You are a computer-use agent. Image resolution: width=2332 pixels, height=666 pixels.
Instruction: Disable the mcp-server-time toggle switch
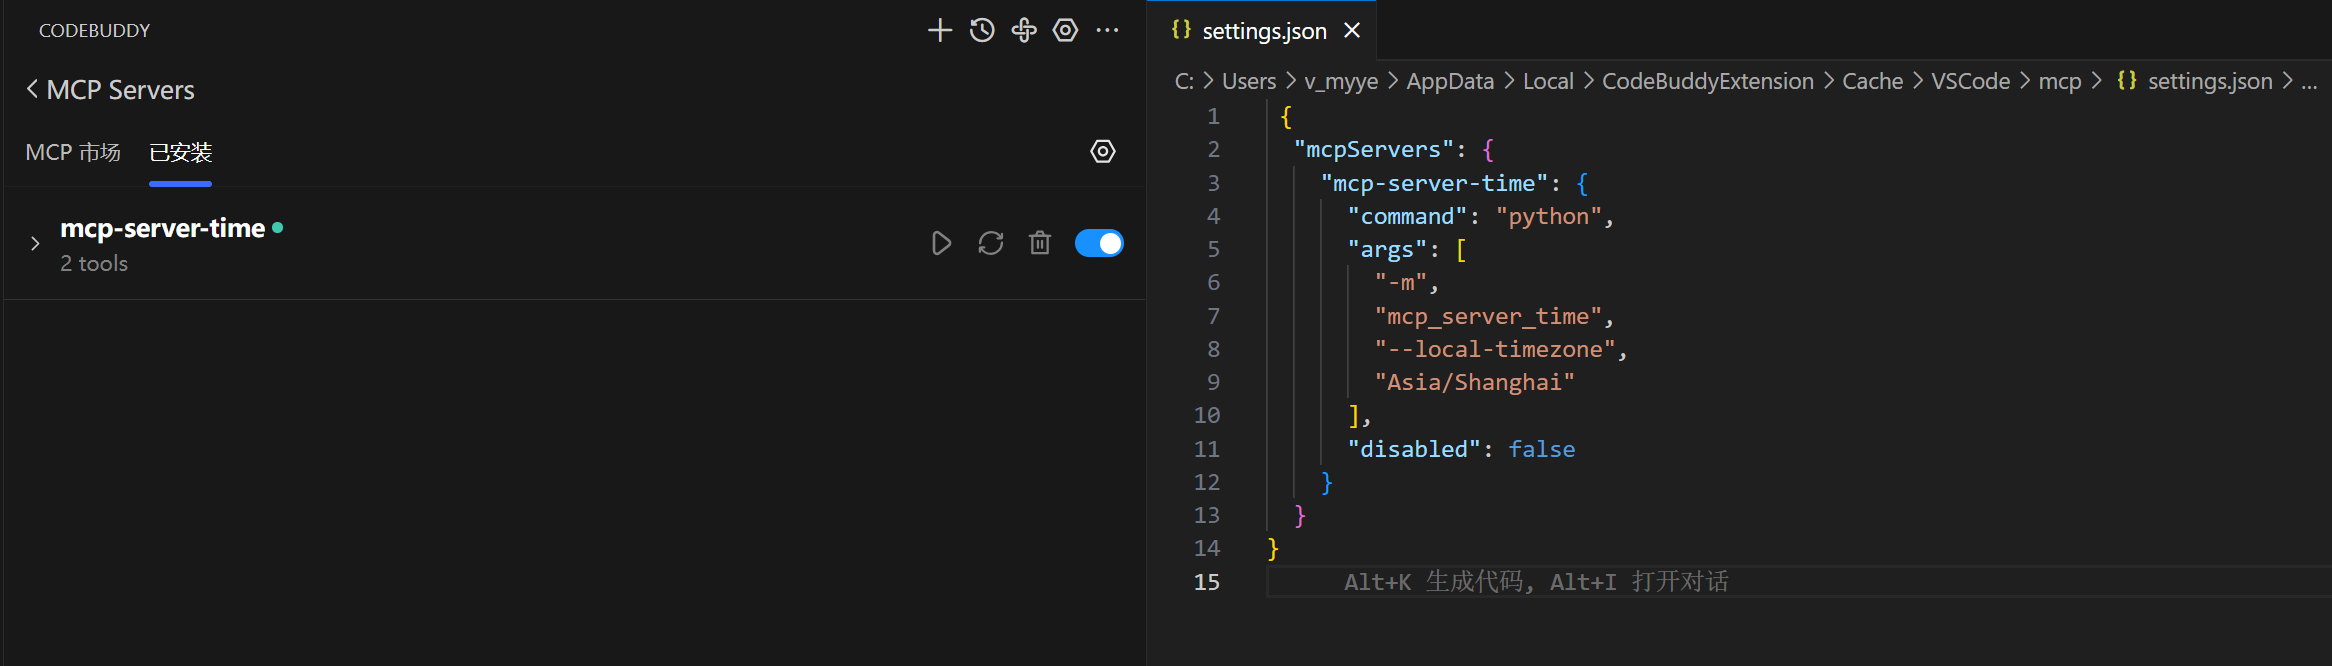pyautogui.click(x=1098, y=243)
